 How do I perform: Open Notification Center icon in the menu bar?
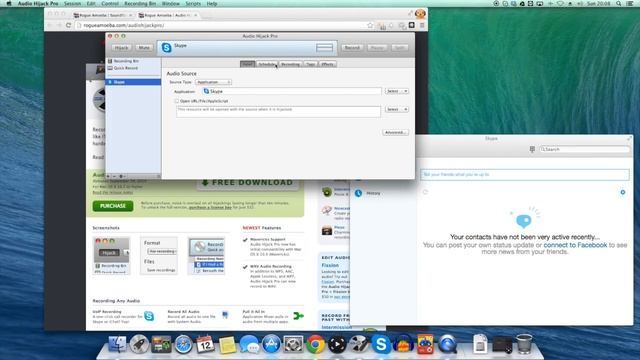click(x=631, y=3)
